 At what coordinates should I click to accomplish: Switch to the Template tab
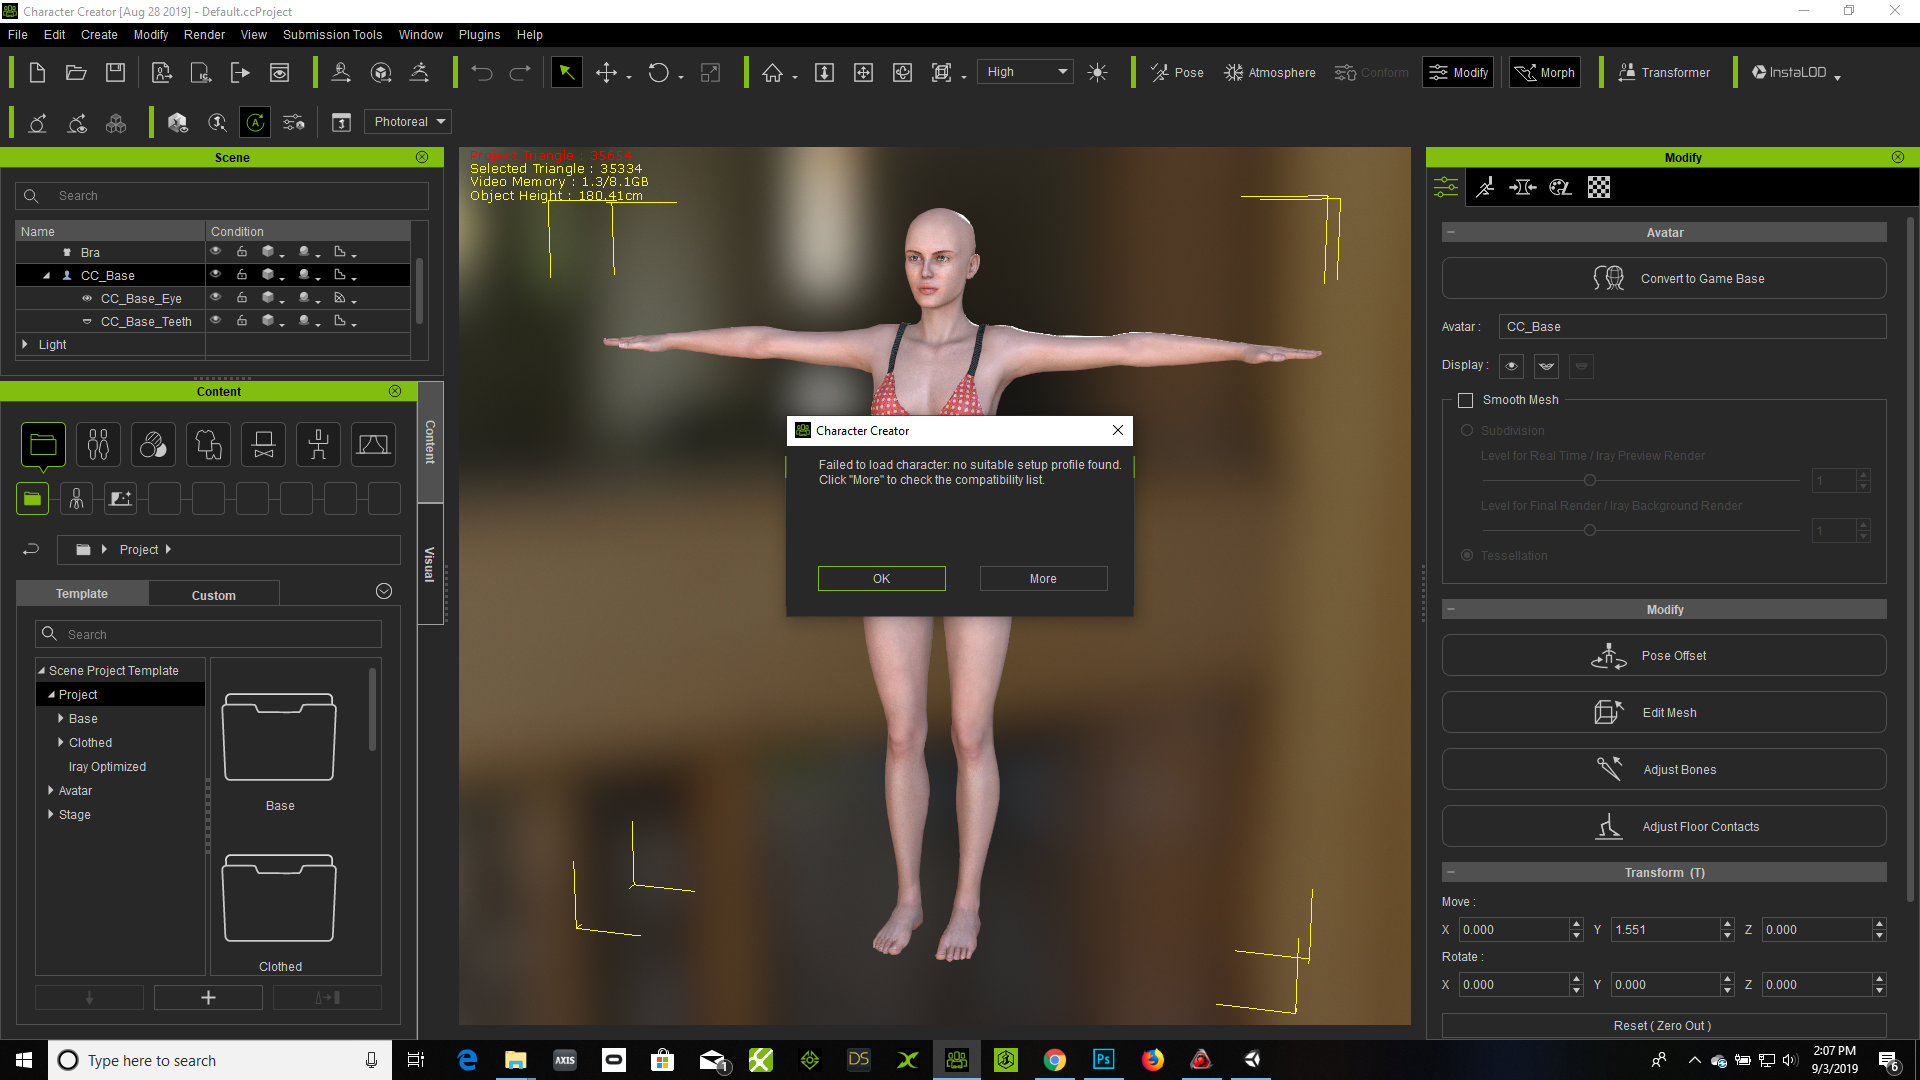[x=82, y=594]
